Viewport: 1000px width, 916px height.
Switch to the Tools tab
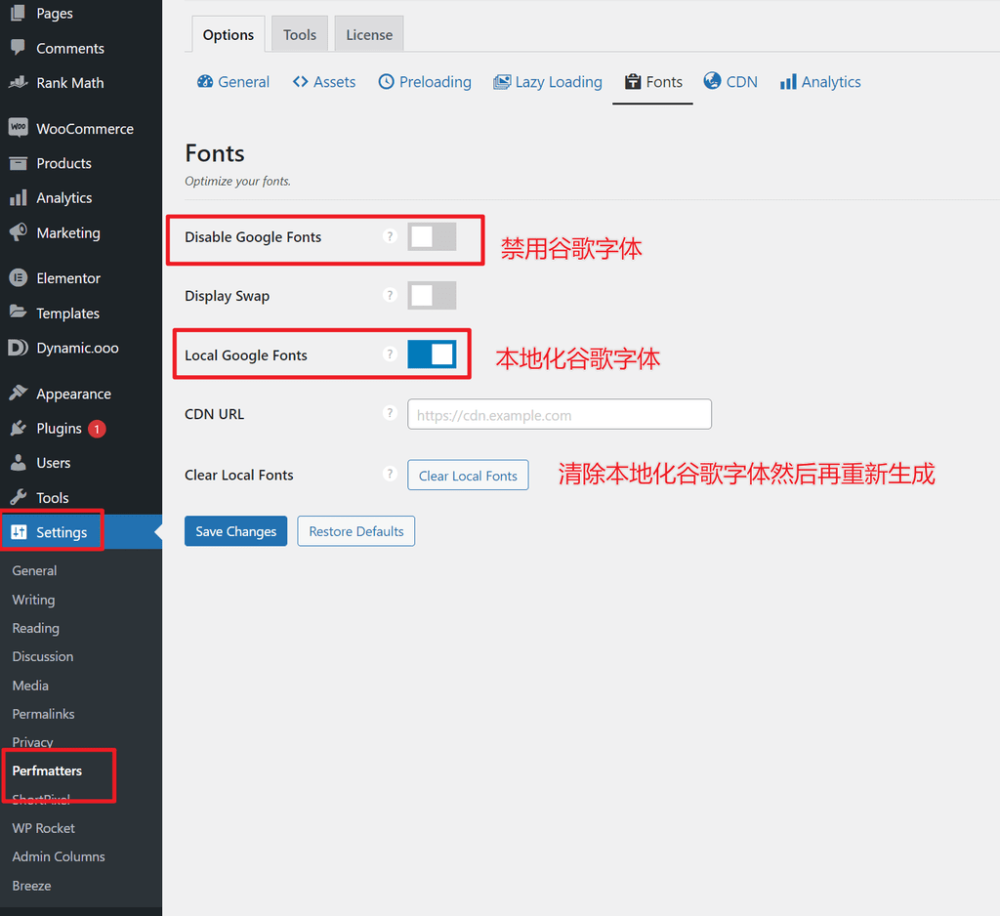pos(300,34)
